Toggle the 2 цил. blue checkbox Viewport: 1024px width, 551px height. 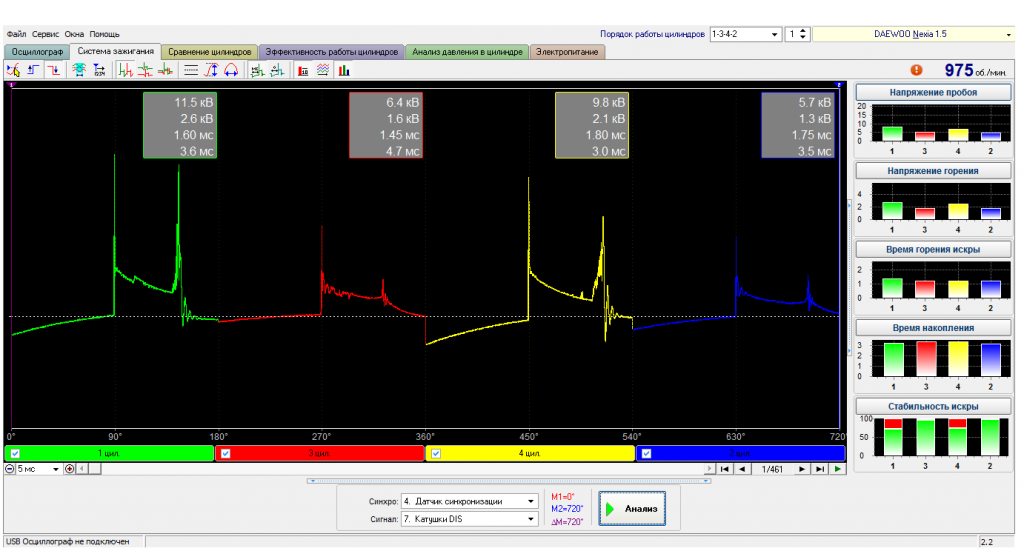(646, 453)
